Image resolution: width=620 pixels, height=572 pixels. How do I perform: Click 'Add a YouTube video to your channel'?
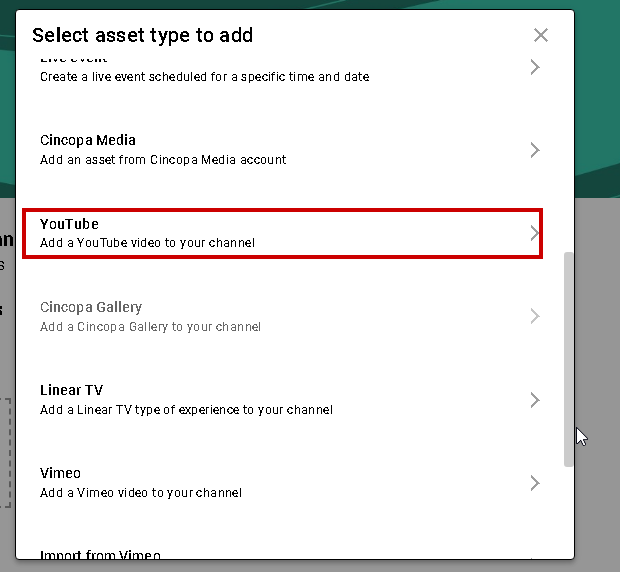pos(147,243)
